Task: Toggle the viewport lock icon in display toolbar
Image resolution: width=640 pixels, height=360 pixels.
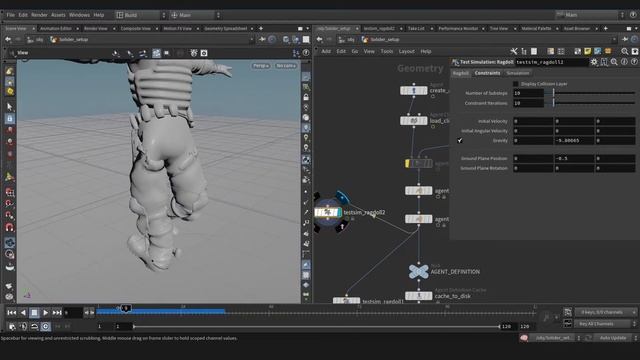Action: click(306, 97)
